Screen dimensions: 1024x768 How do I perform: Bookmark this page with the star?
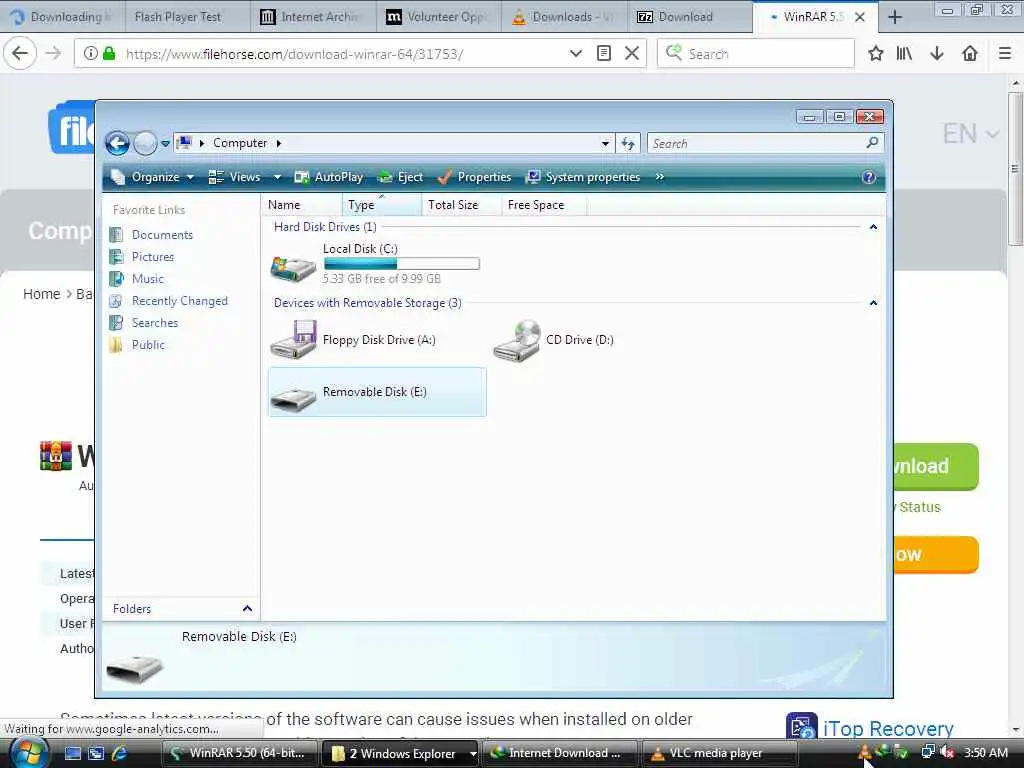point(876,54)
